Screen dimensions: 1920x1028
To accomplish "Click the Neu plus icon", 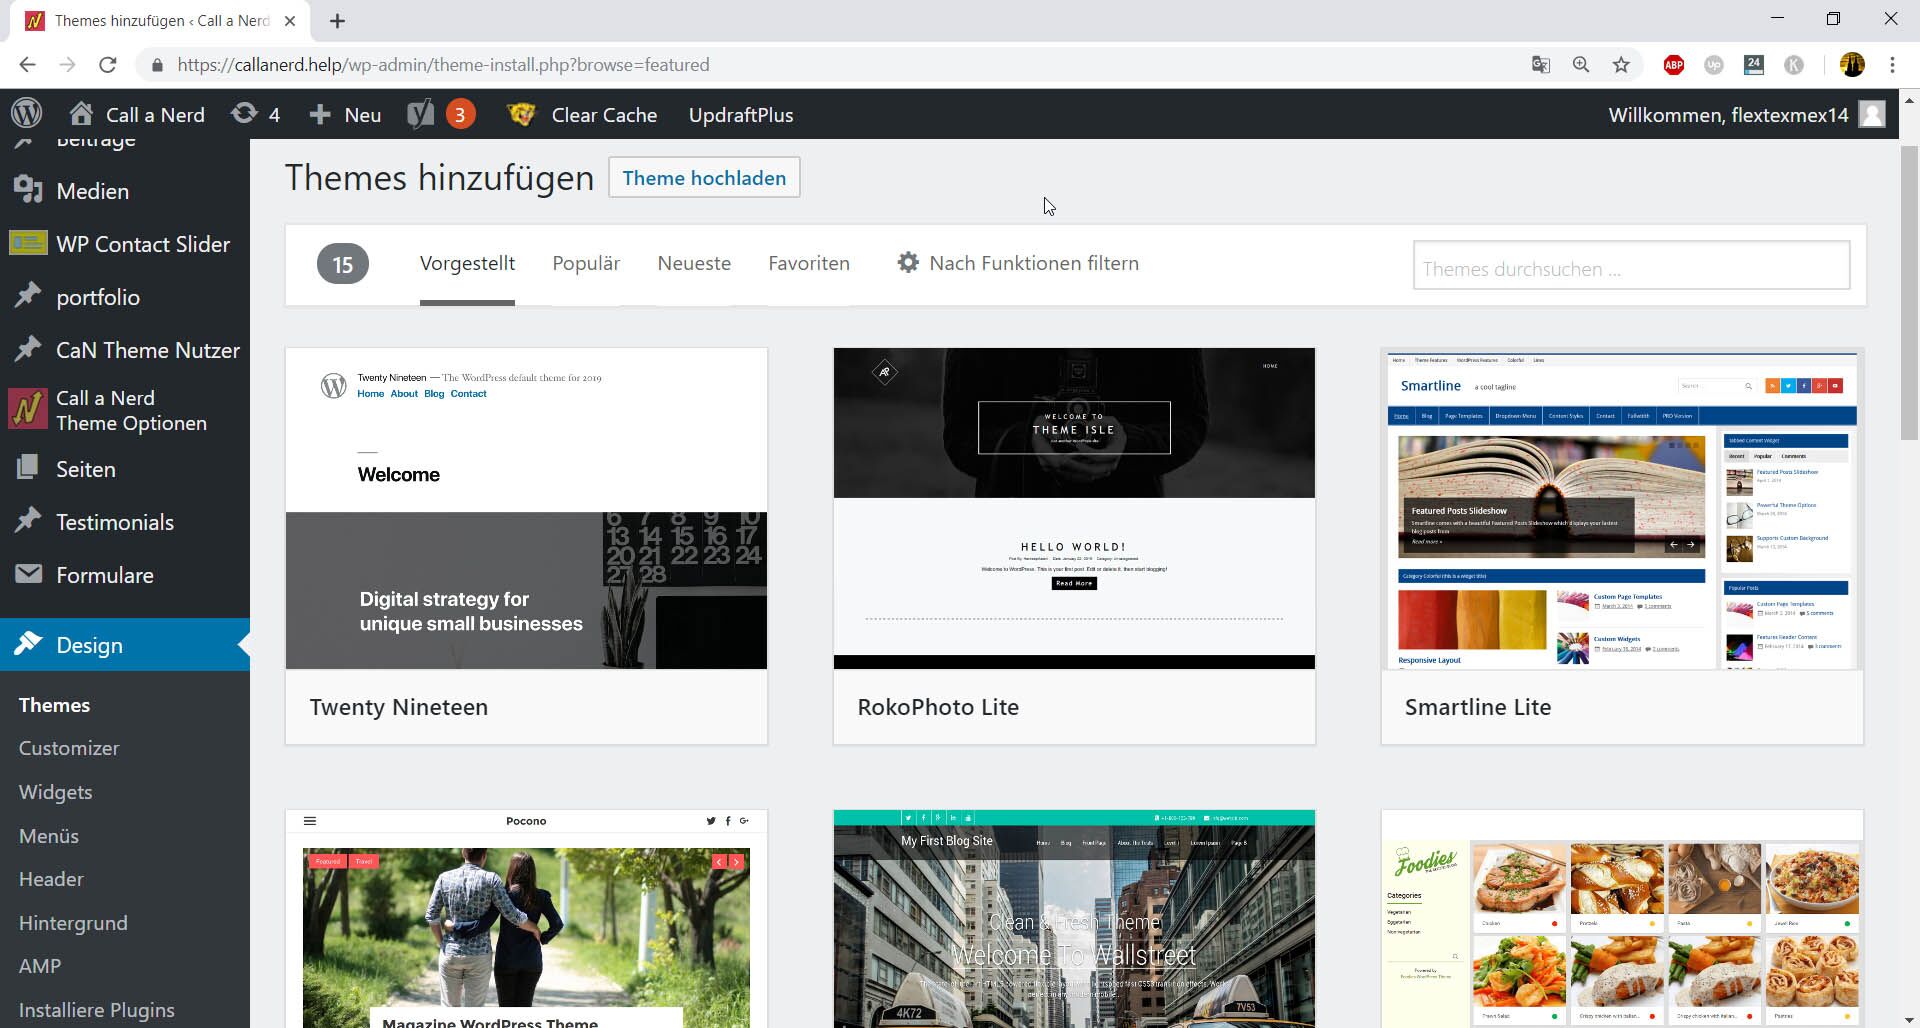I will [320, 114].
